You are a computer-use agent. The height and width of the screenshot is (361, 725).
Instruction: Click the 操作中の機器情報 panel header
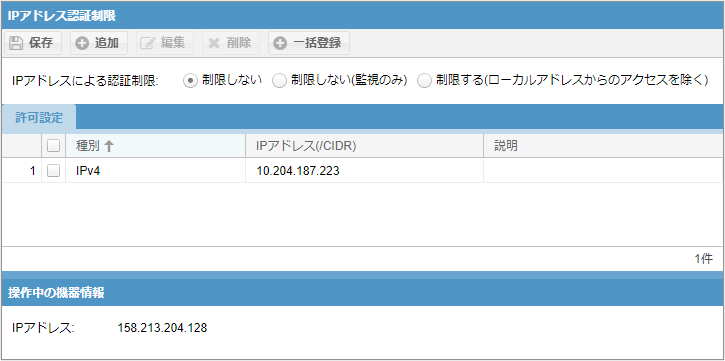tap(362, 293)
